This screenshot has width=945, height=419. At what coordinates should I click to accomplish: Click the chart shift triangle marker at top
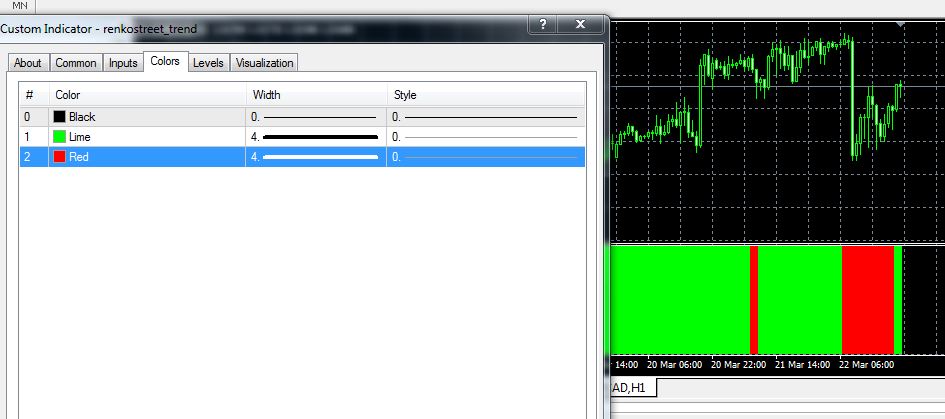(x=900, y=25)
